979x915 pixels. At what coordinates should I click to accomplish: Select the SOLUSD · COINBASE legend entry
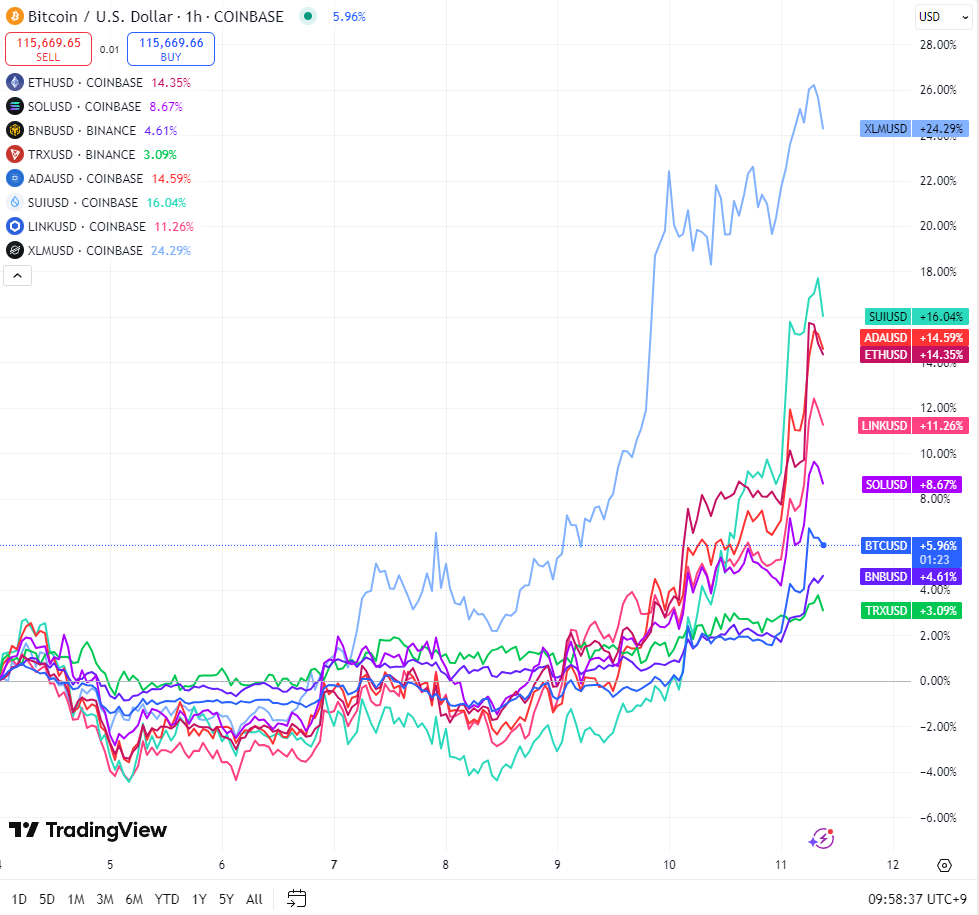click(x=85, y=107)
